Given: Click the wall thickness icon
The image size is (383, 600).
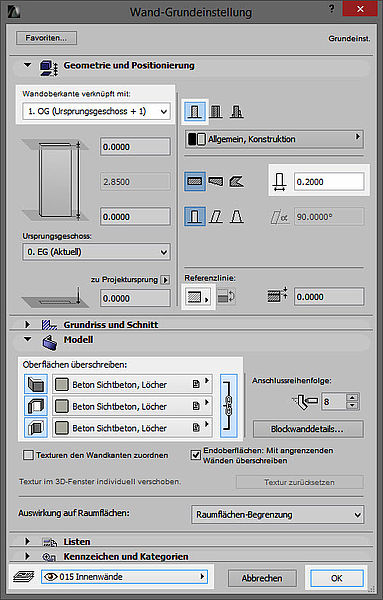Looking at the screenshot, I should 280,181.
